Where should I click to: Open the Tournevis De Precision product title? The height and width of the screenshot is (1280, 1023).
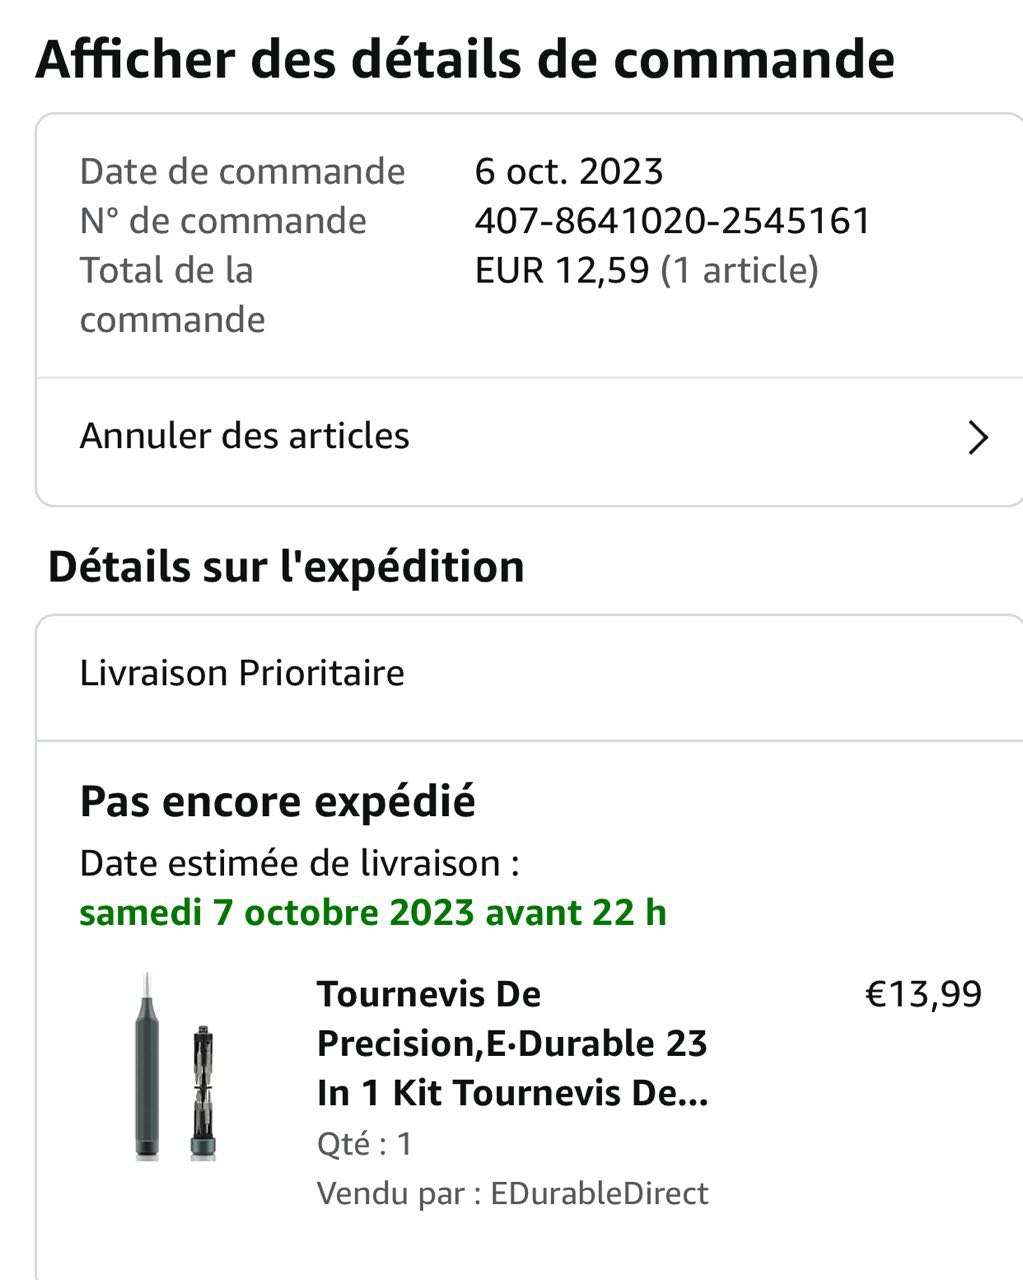[x=512, y=1043]
